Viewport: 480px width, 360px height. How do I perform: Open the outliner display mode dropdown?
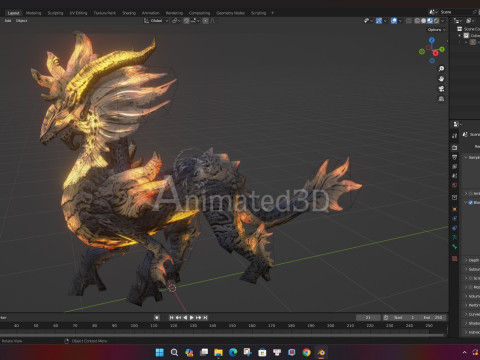[458, 21]
